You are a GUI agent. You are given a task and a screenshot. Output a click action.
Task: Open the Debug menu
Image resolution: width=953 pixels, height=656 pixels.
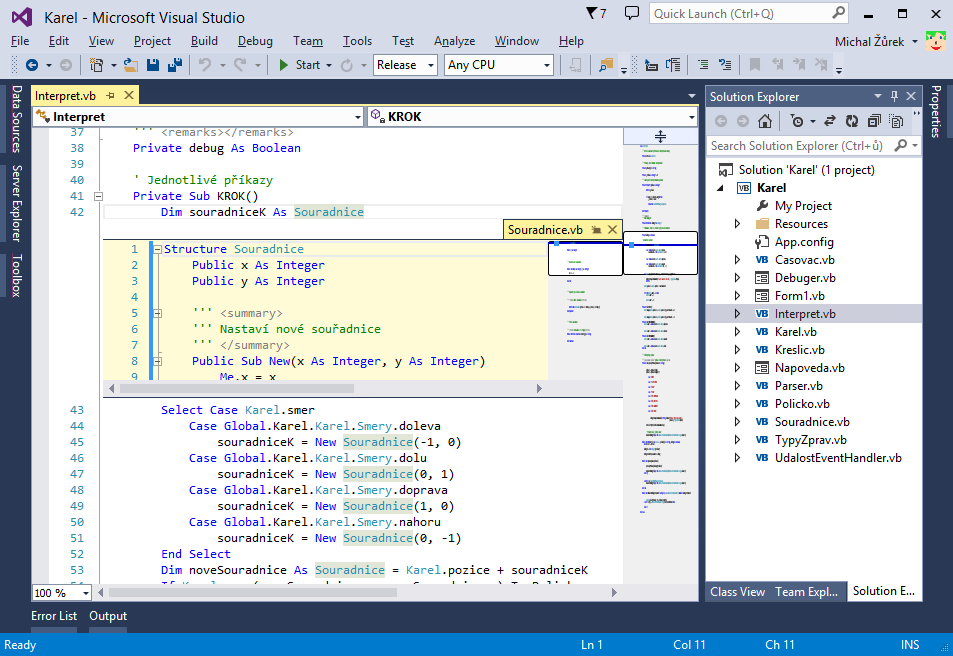click(x=255, y=41)
